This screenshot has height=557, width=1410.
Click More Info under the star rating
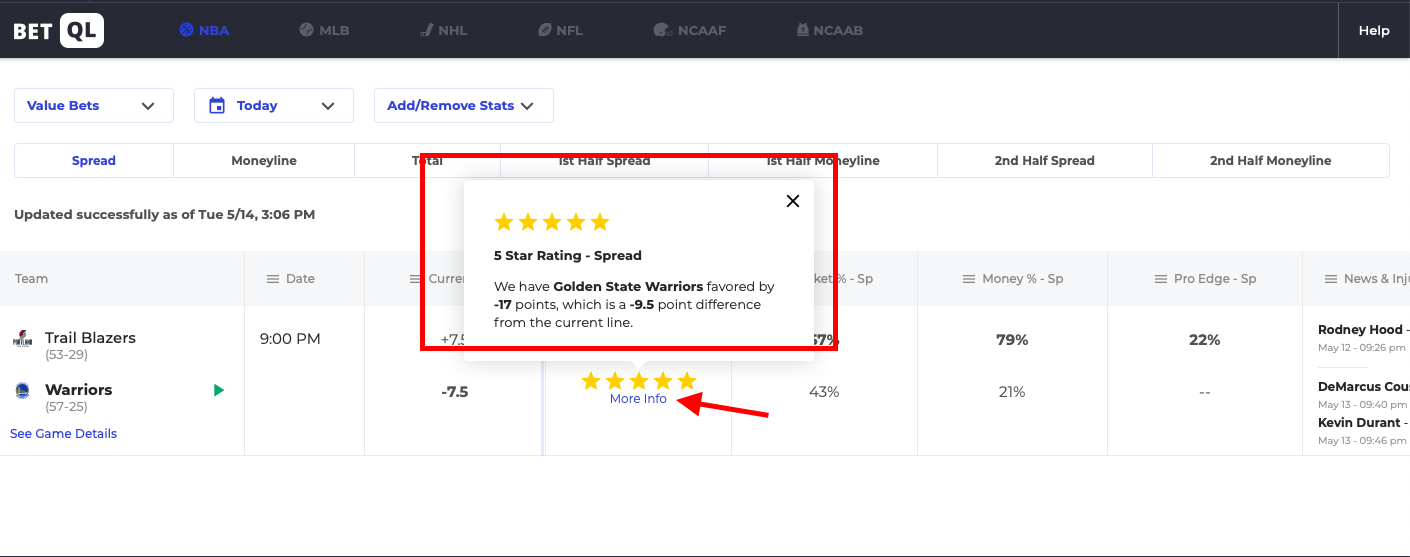[x=638, y=398]
